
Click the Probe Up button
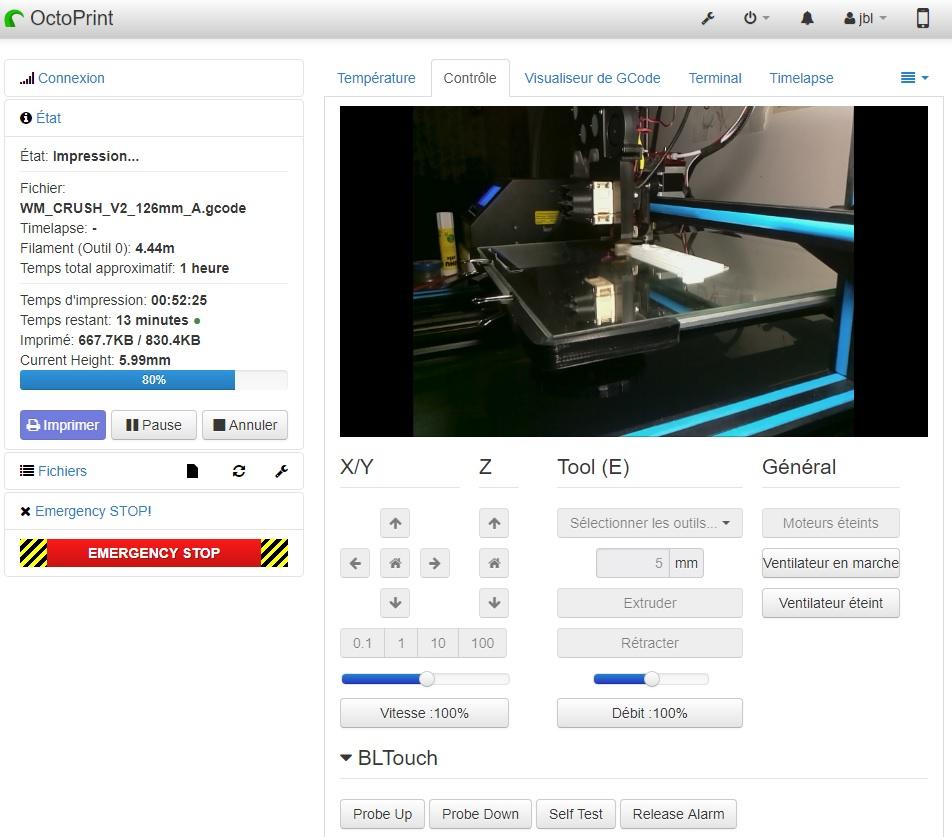click(382, 814)
